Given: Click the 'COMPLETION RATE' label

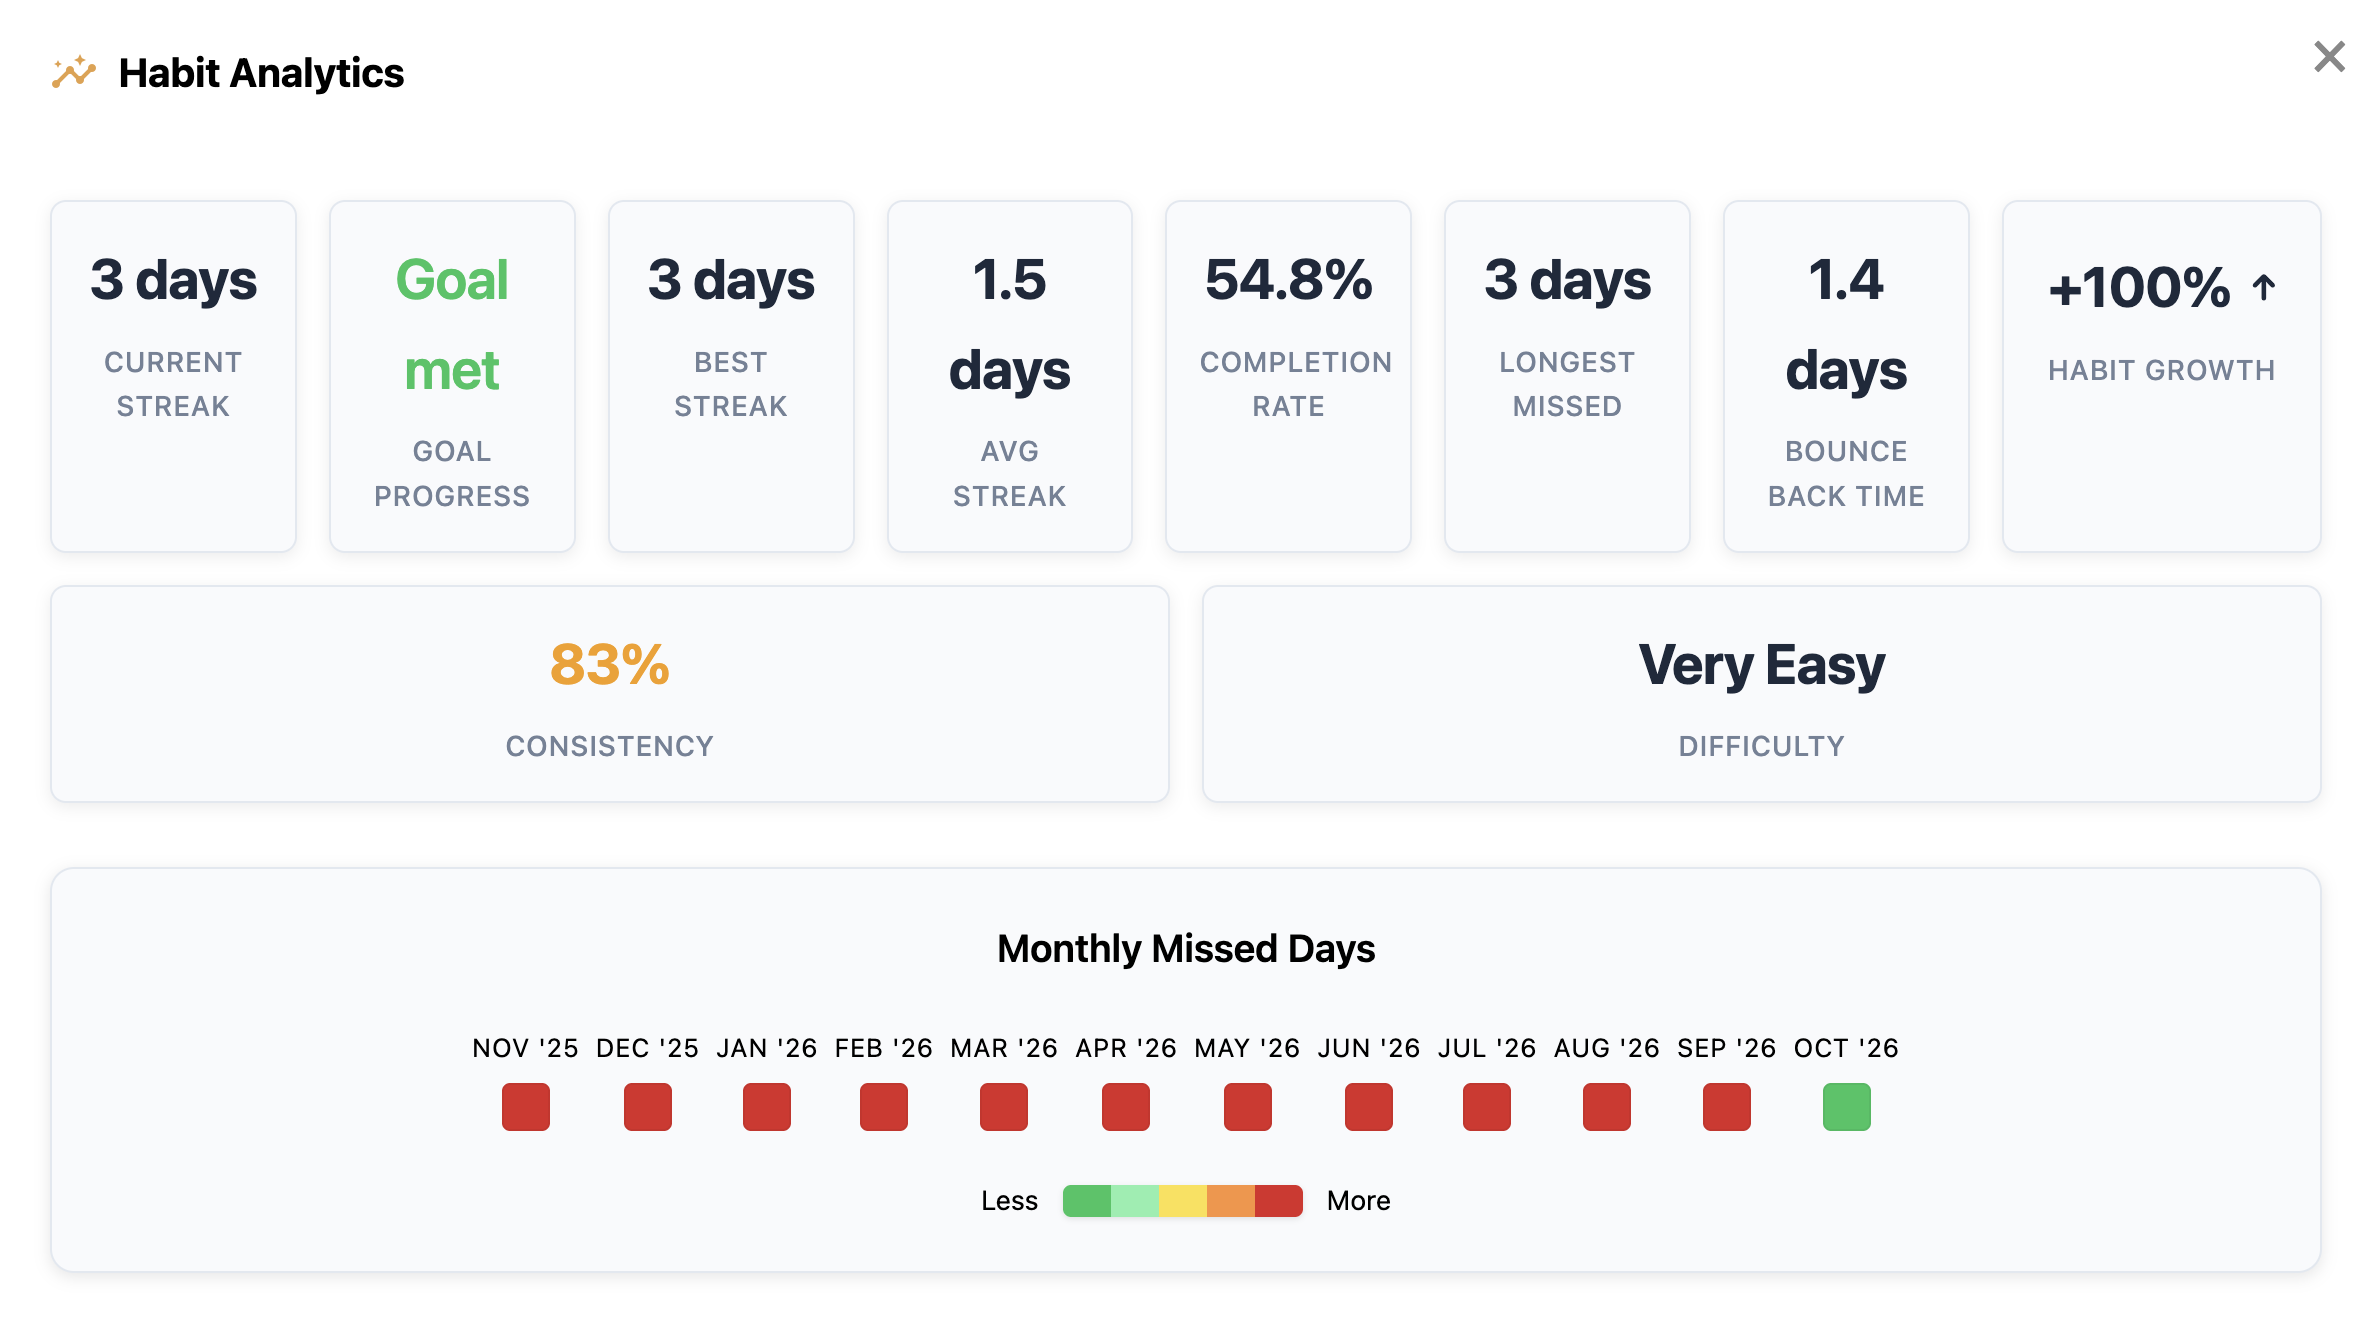Looking at the screenshot, I should click(1296, 384).
